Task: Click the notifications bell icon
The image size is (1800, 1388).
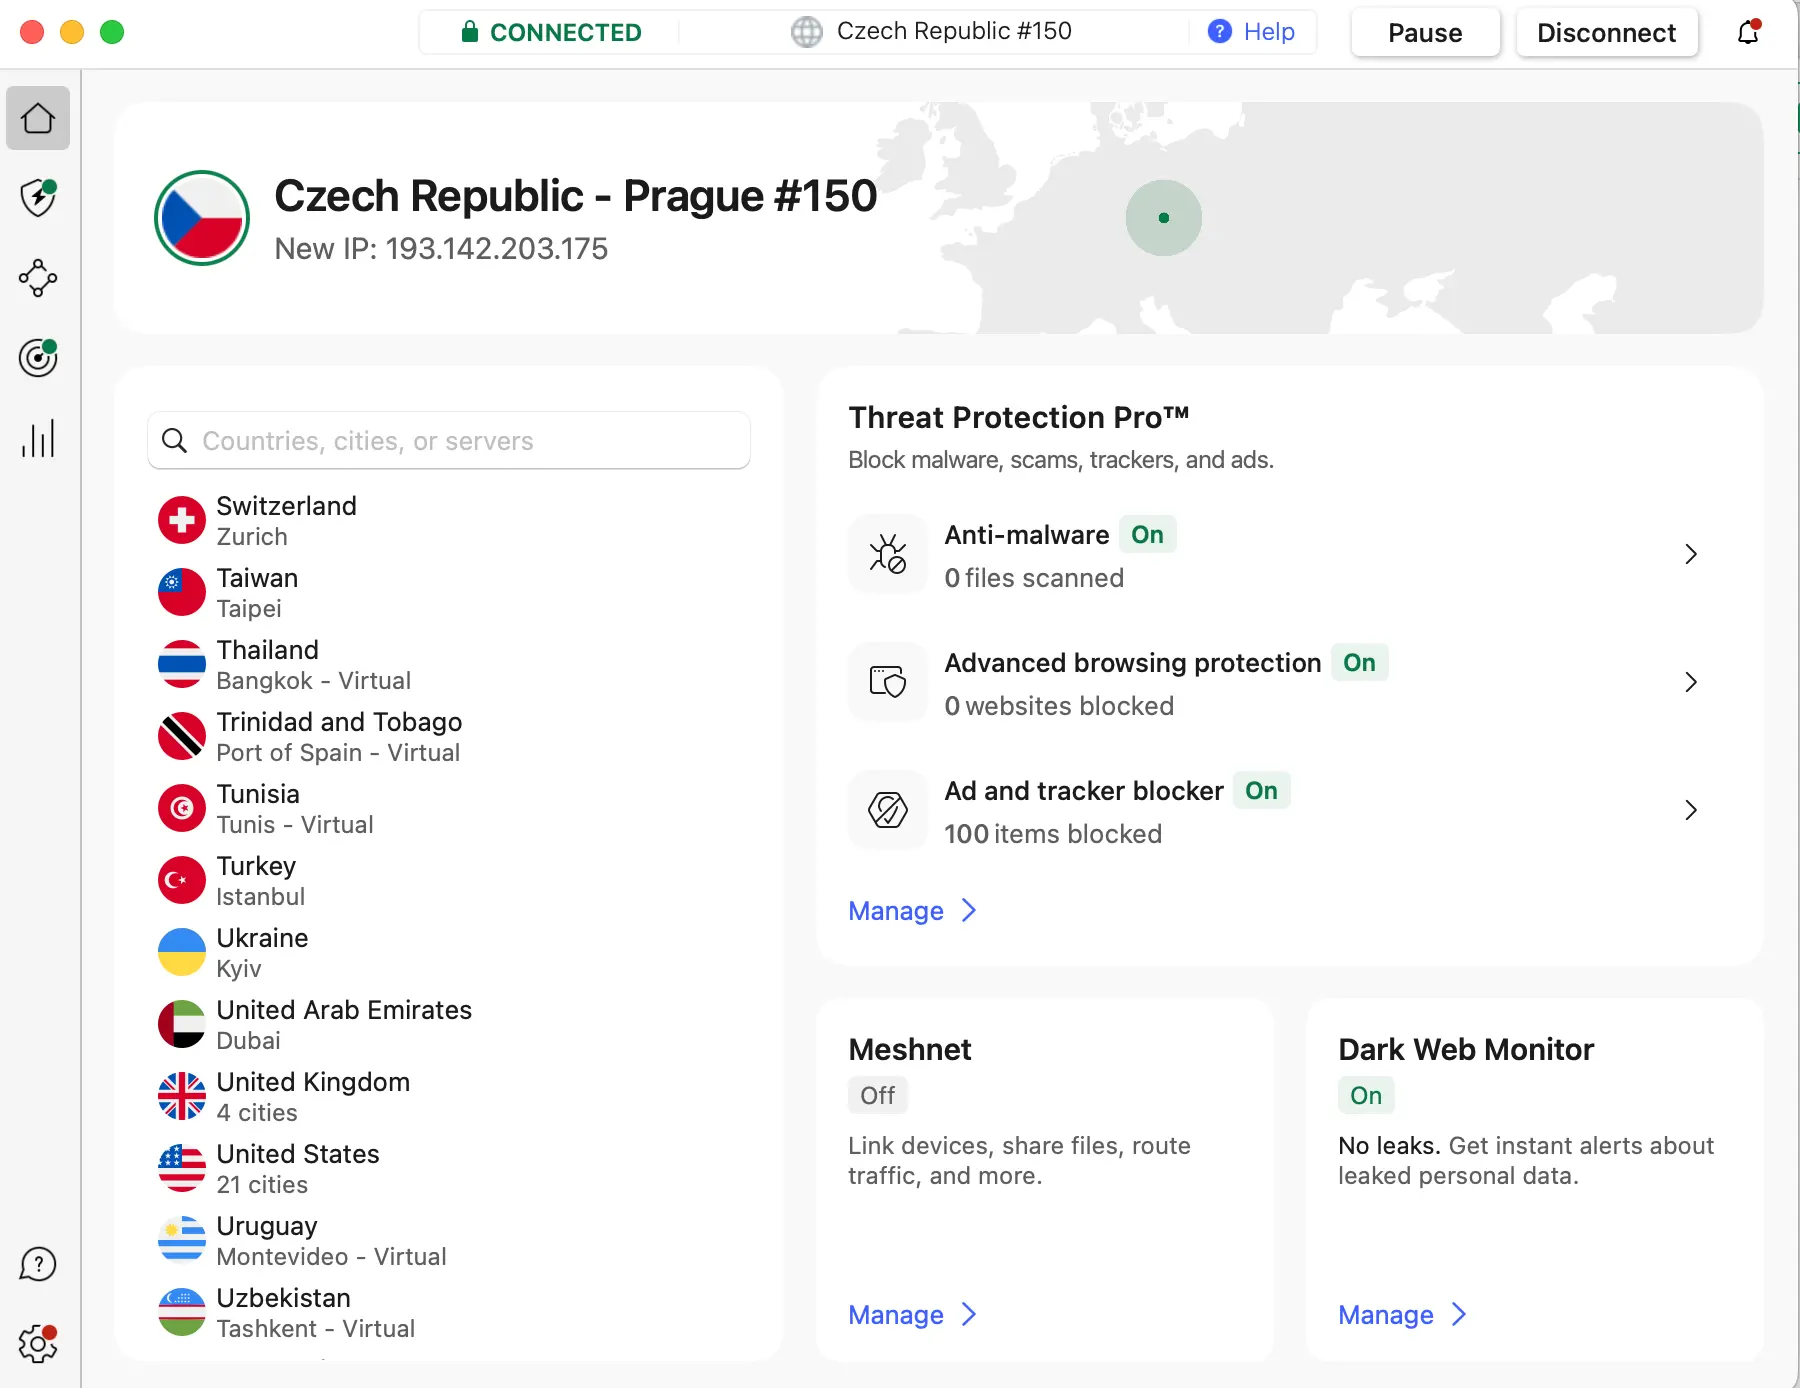Action: [x=1748, y=32]
